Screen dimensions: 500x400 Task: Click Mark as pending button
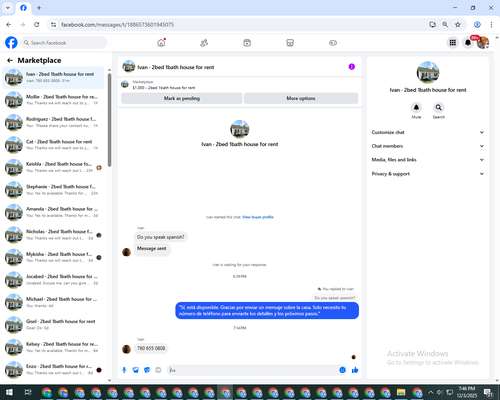pos(182,98)
